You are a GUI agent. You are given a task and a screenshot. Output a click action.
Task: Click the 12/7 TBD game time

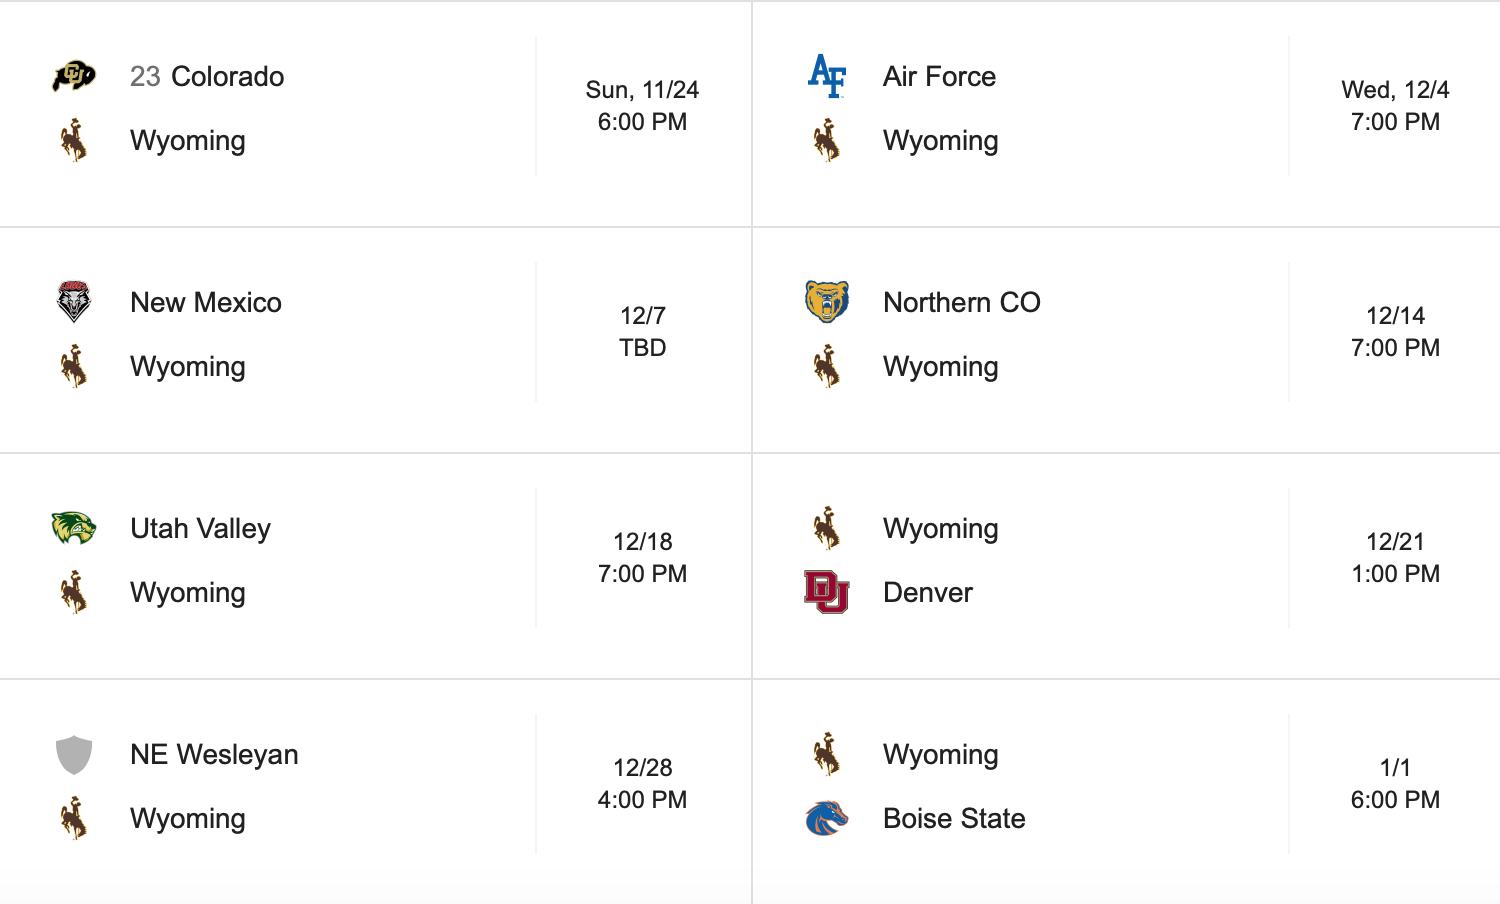(x=642, y=332)
